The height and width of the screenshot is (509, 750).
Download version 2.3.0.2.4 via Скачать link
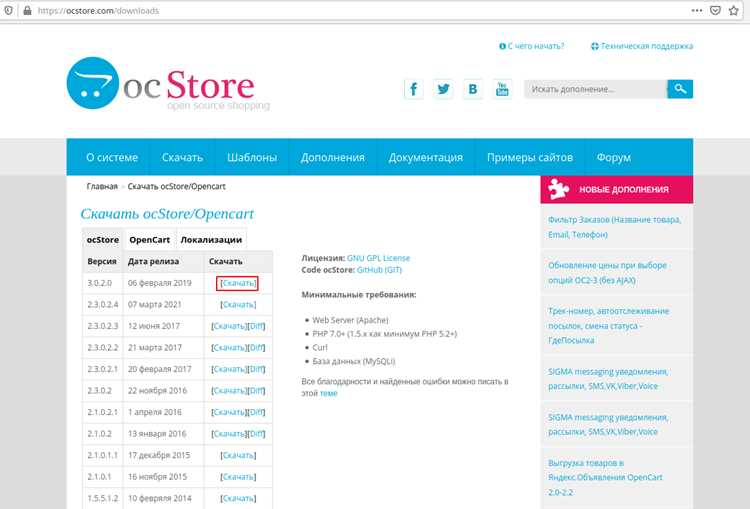tap(238, 305)
